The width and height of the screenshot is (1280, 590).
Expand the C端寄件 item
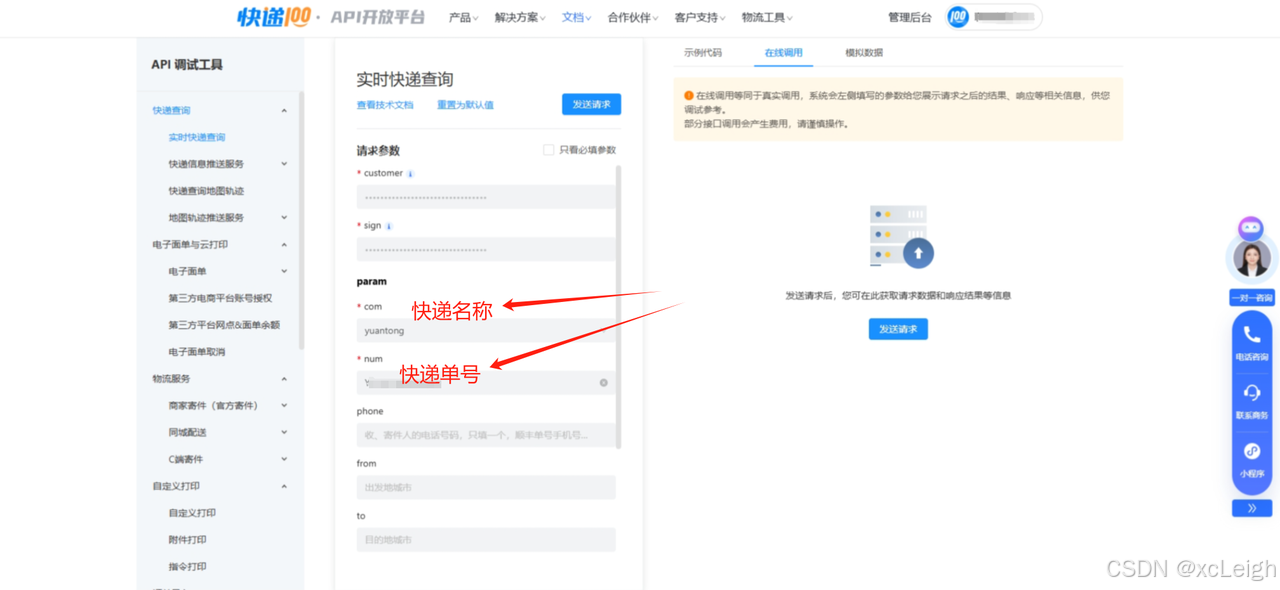pyautogui.click(x=284, y=460)
